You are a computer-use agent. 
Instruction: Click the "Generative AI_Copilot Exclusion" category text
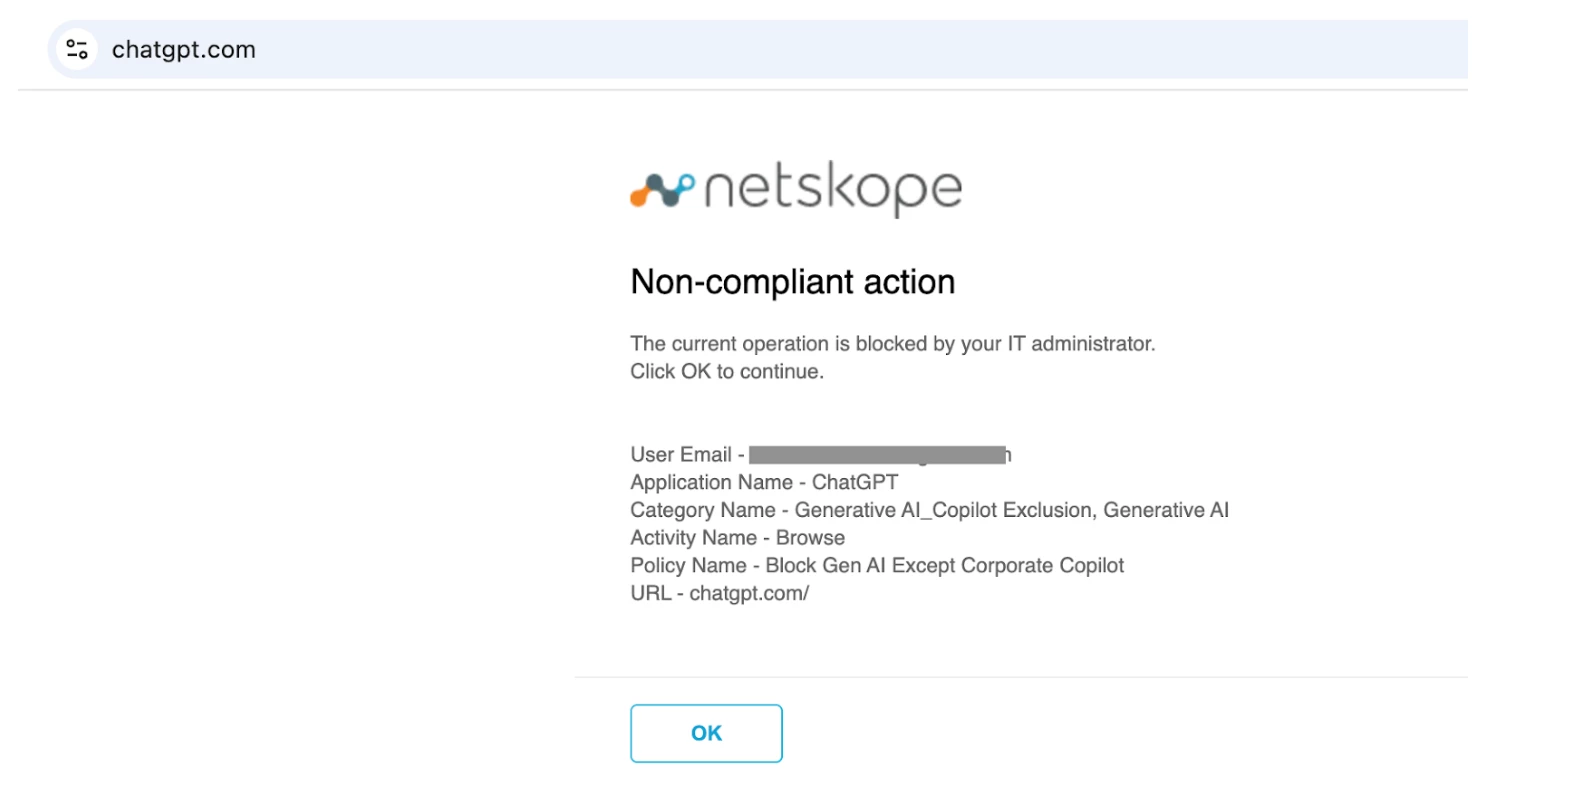click(943, 511)
